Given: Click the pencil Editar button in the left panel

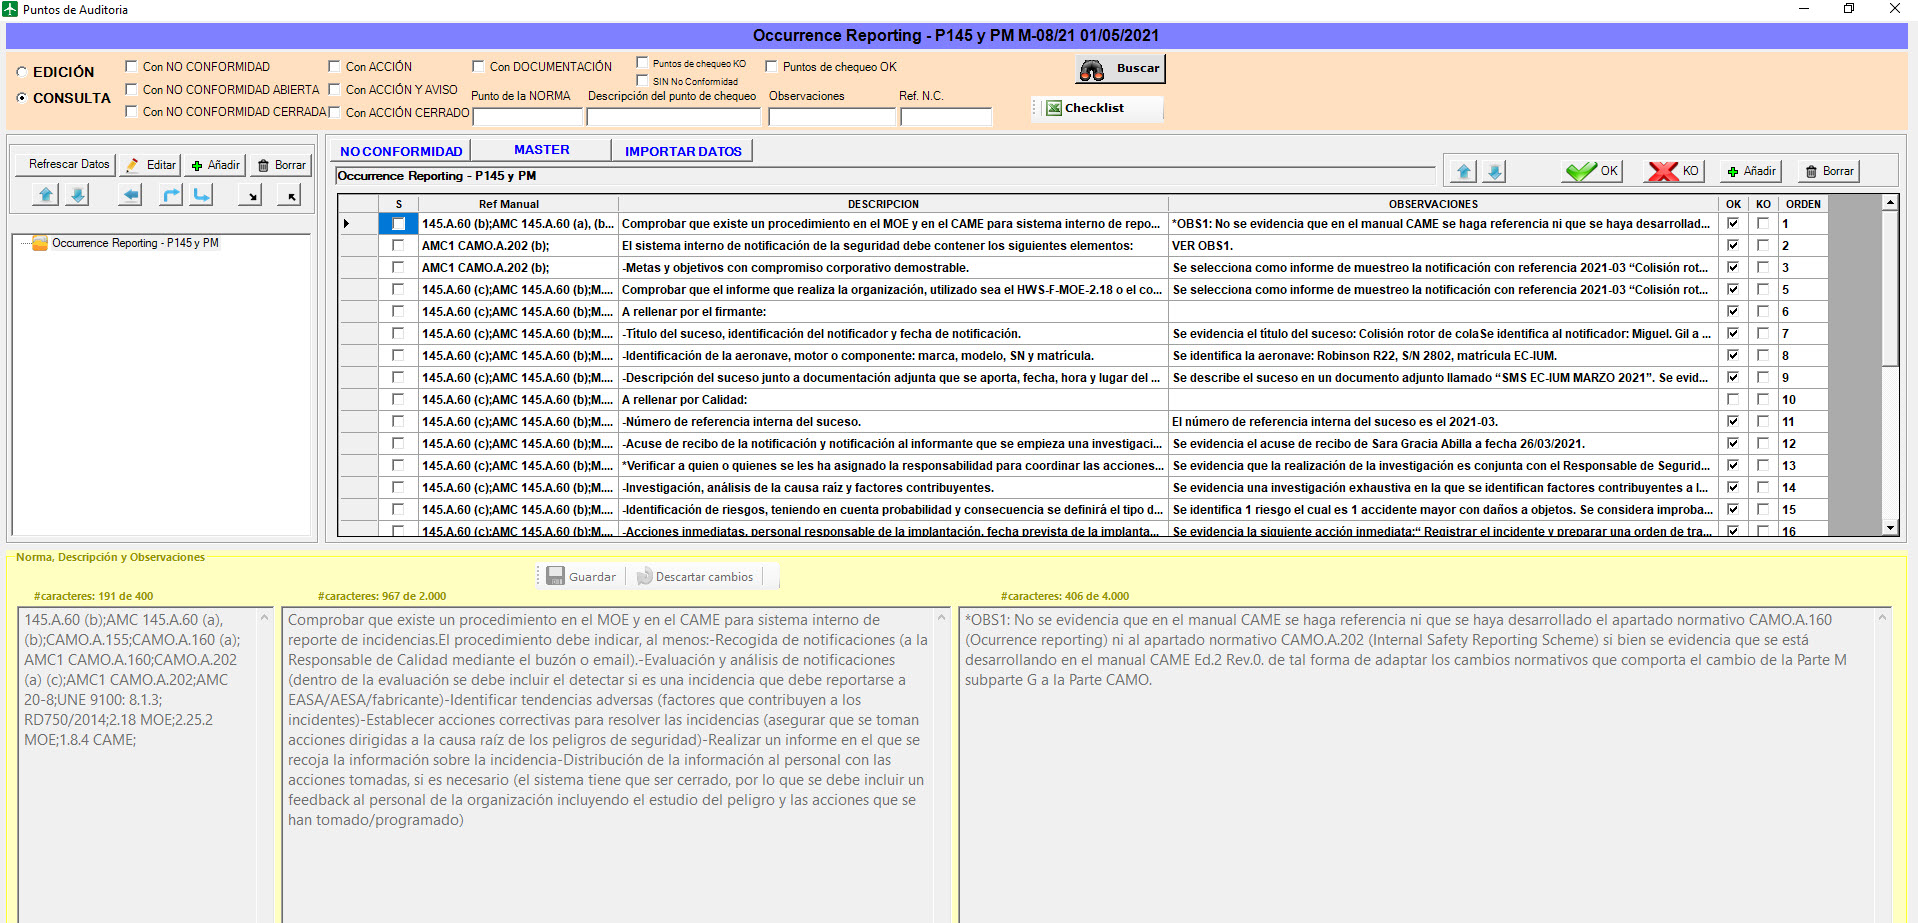Looking at the screenshot, I should point(151,165).
